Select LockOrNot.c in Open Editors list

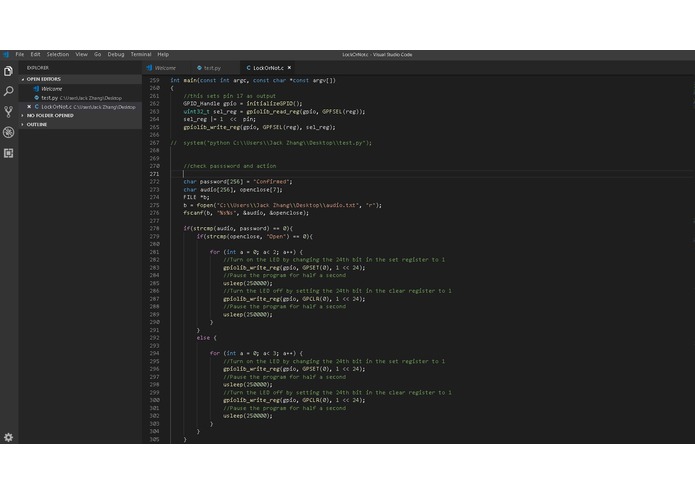80,107
